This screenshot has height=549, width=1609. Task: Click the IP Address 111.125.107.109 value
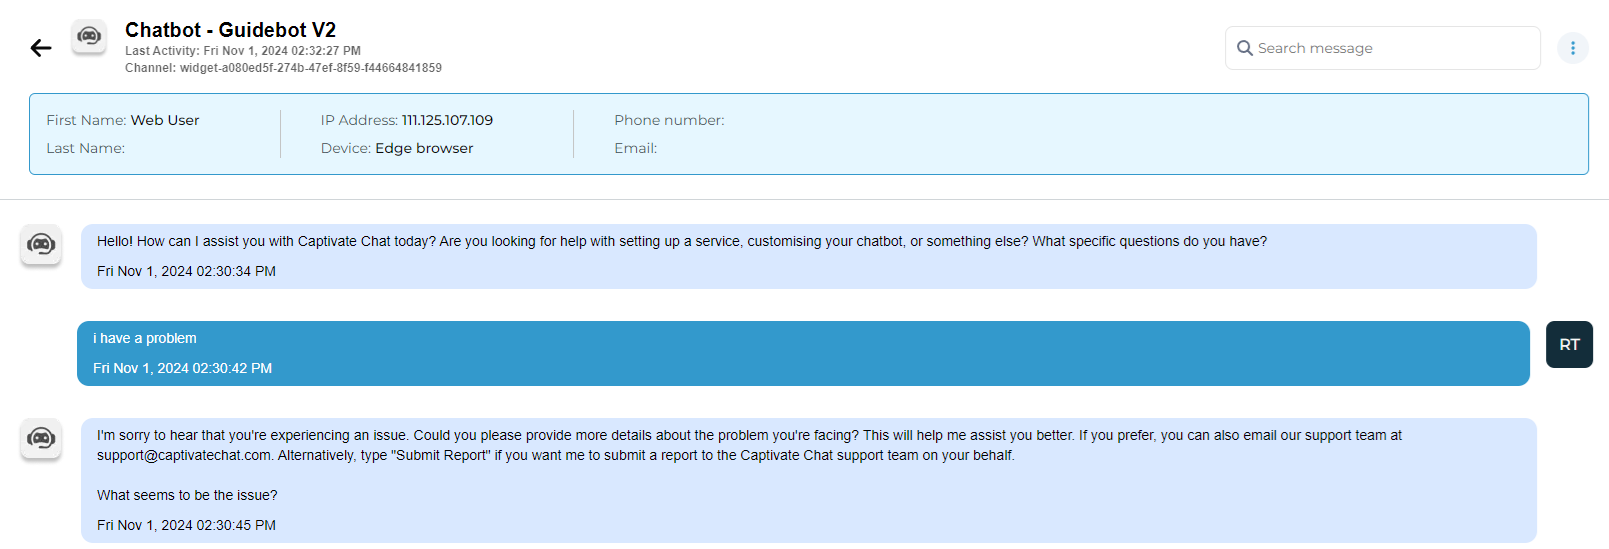(447, 120)
